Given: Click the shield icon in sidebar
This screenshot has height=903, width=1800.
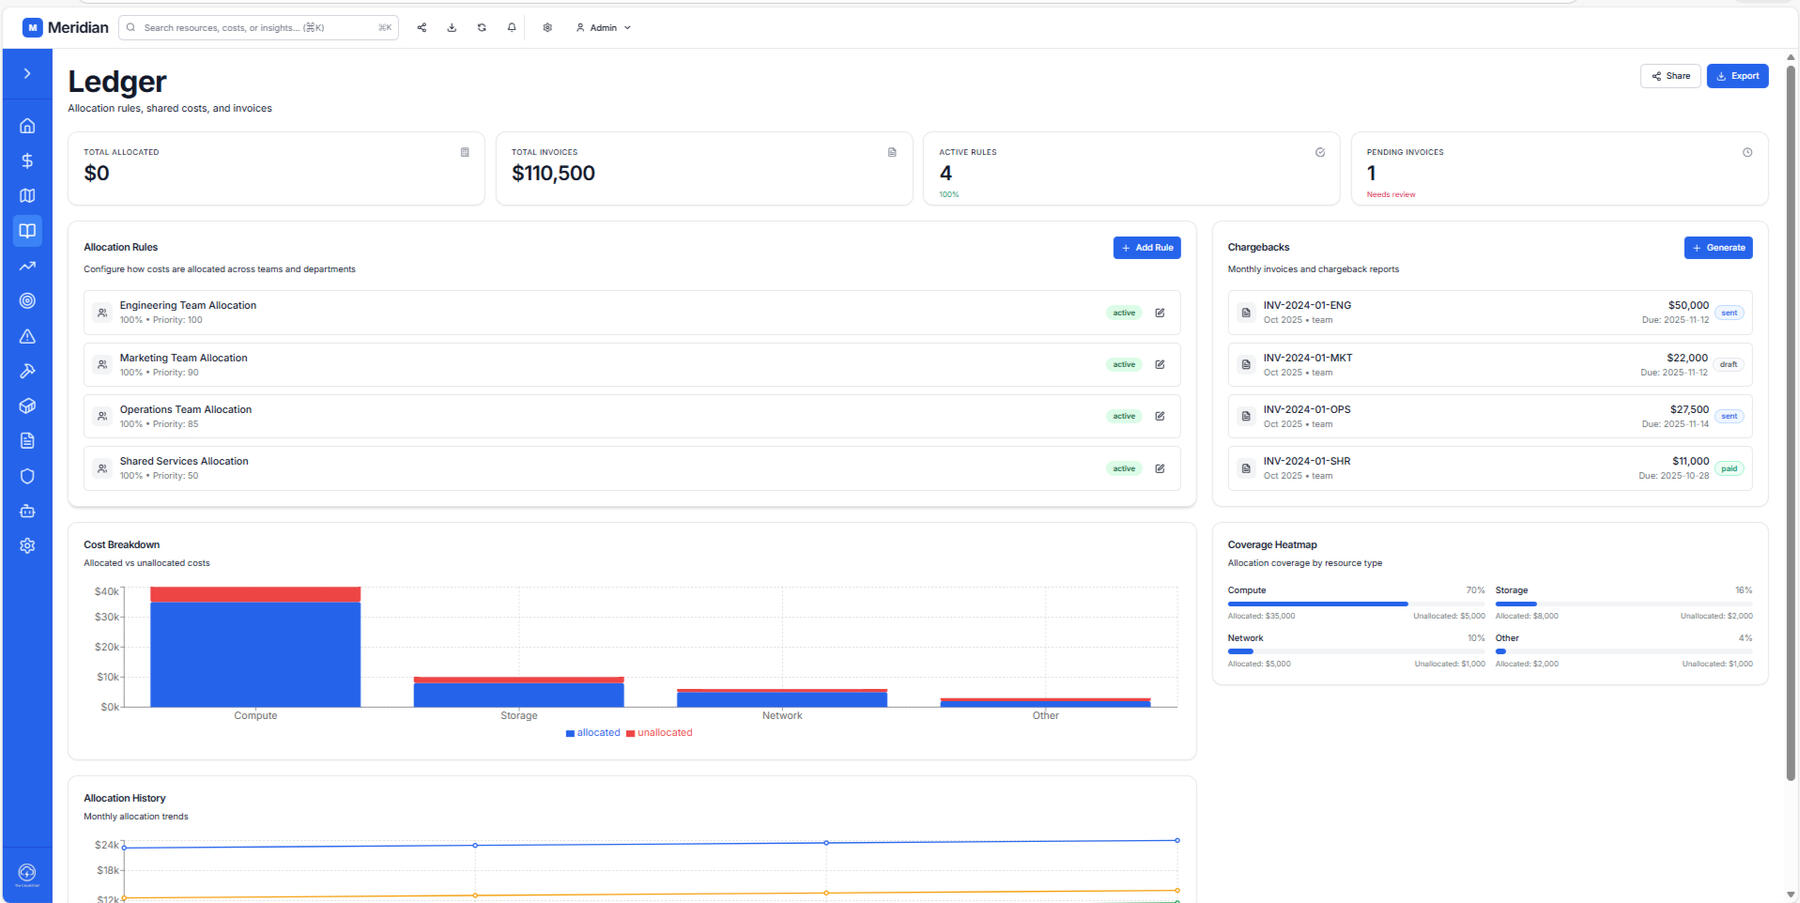Looking at the screenshot, I should click(x=27, y=476).
